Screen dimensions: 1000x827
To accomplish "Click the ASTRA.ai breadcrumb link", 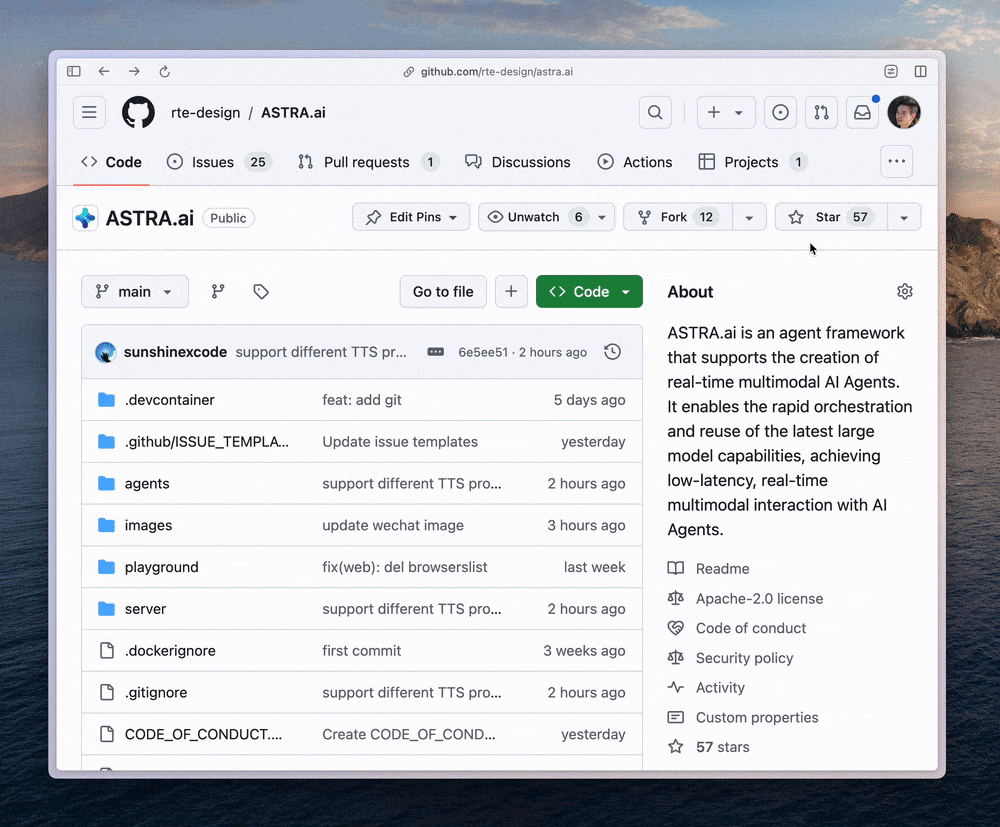I will tap(293, 113).
